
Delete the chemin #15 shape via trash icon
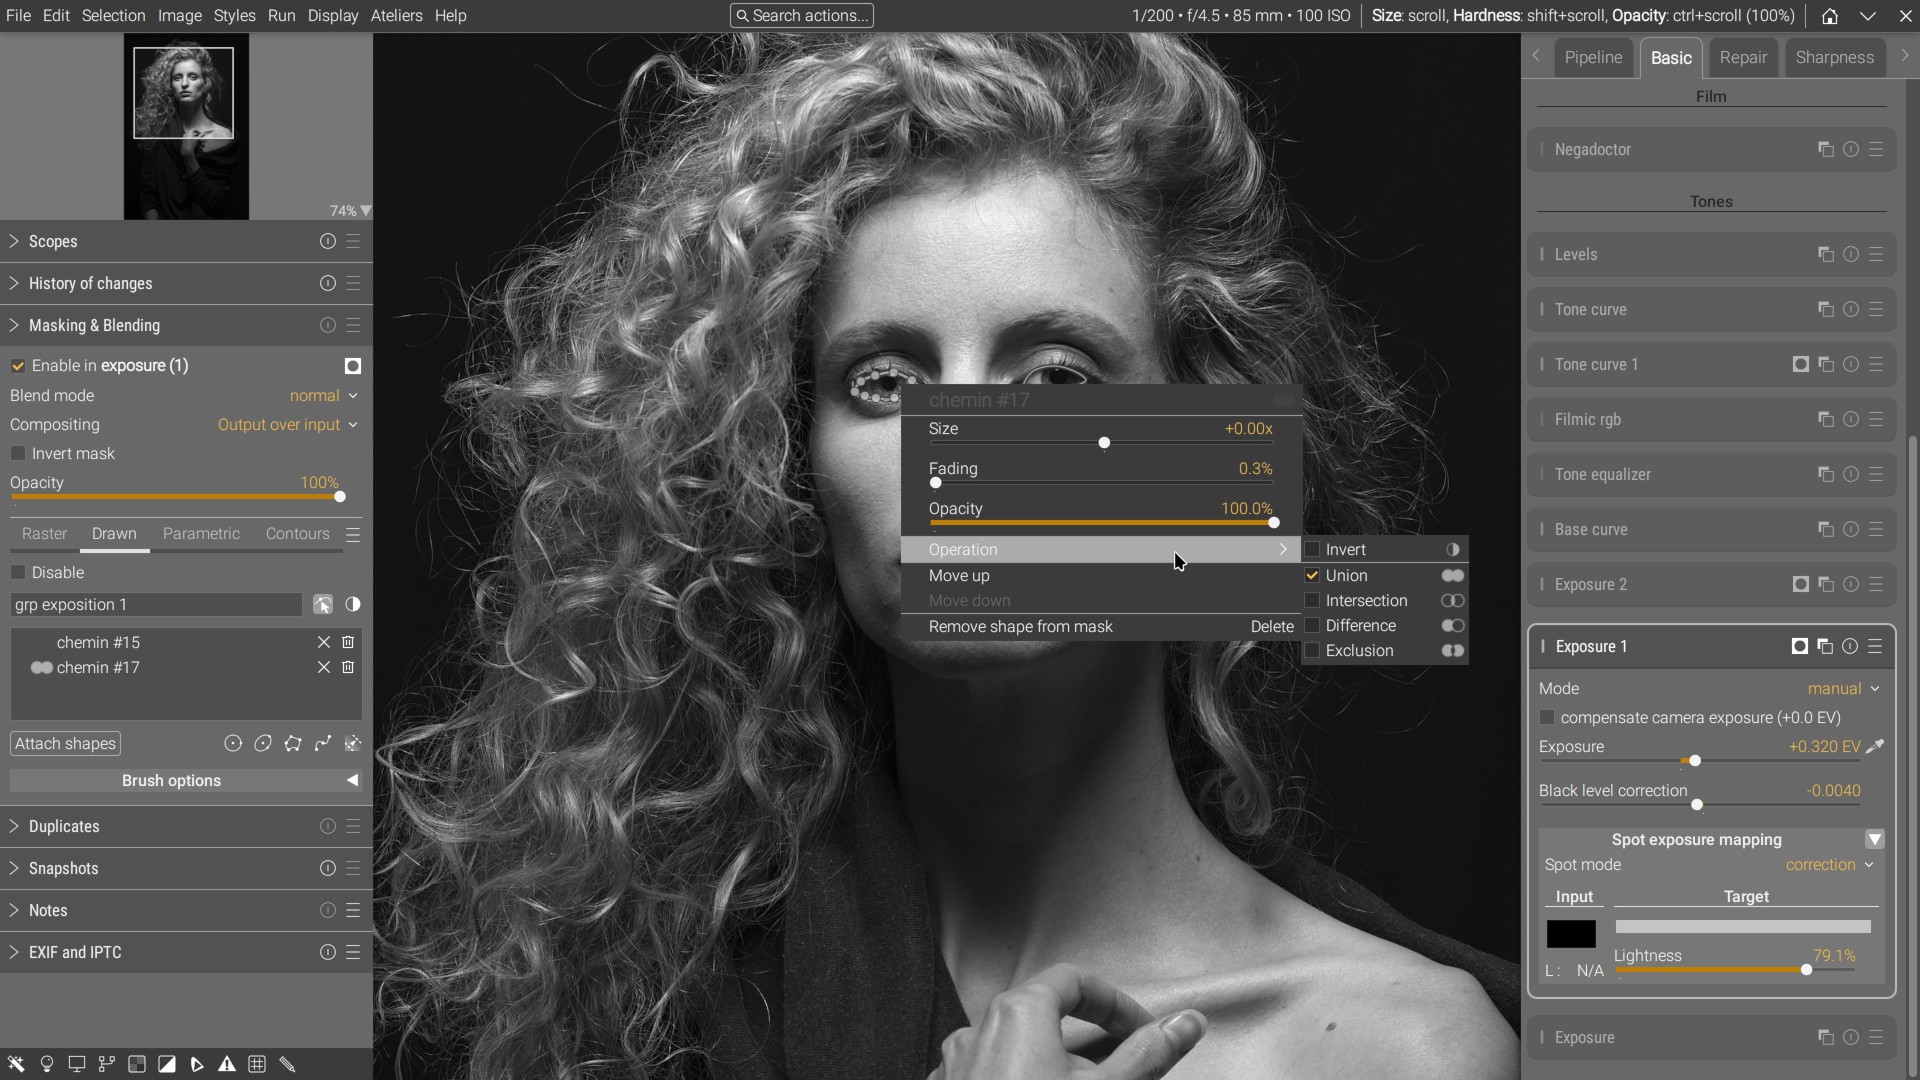click(x=348, y=642)
